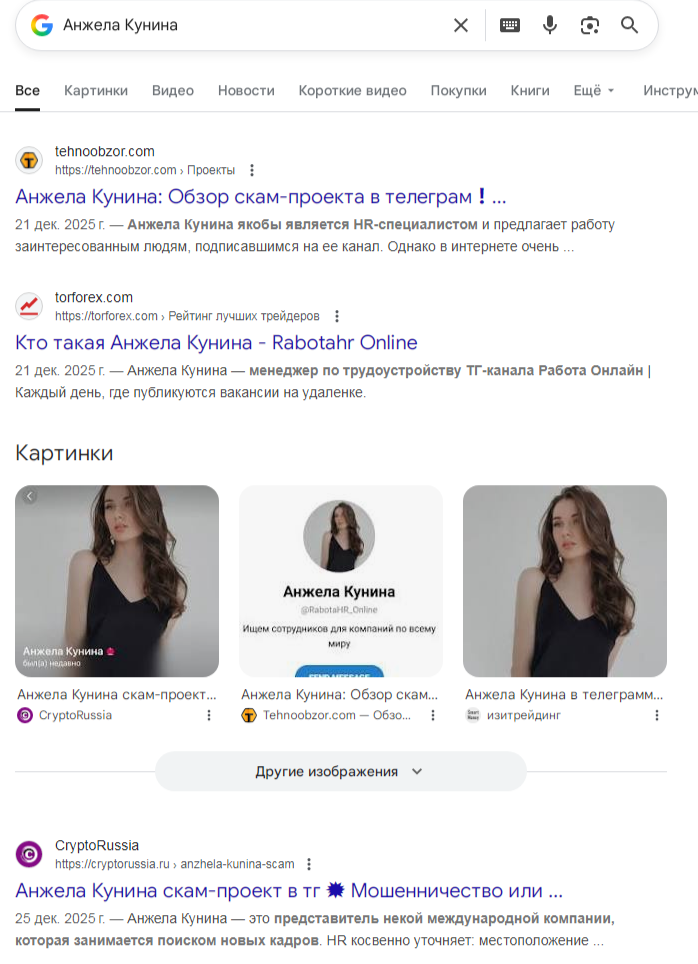Open options menu for tehnoobzor.com result

click(x=252, y=170)
